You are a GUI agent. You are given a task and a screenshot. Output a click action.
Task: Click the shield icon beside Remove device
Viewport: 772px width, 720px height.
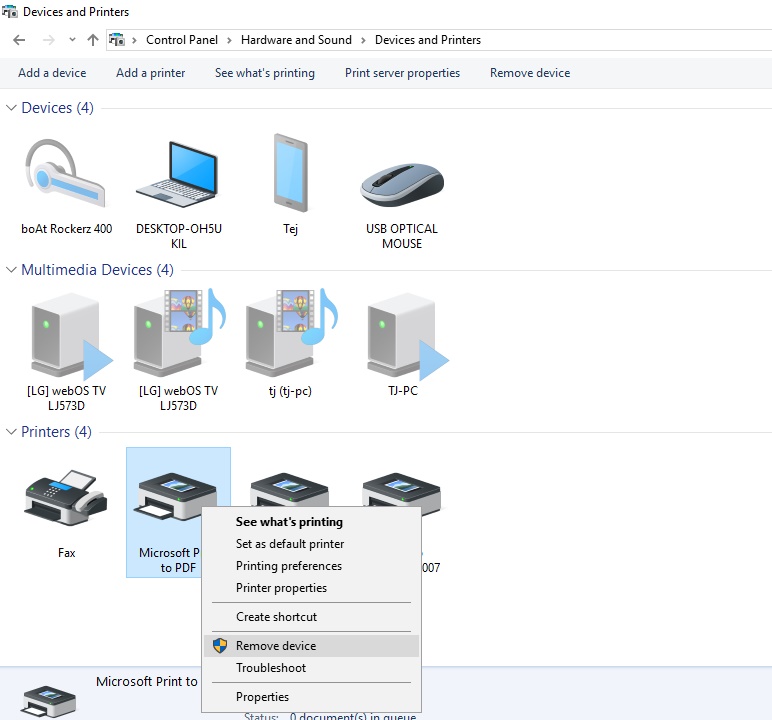pyautogui.click(x=220, y=646)
